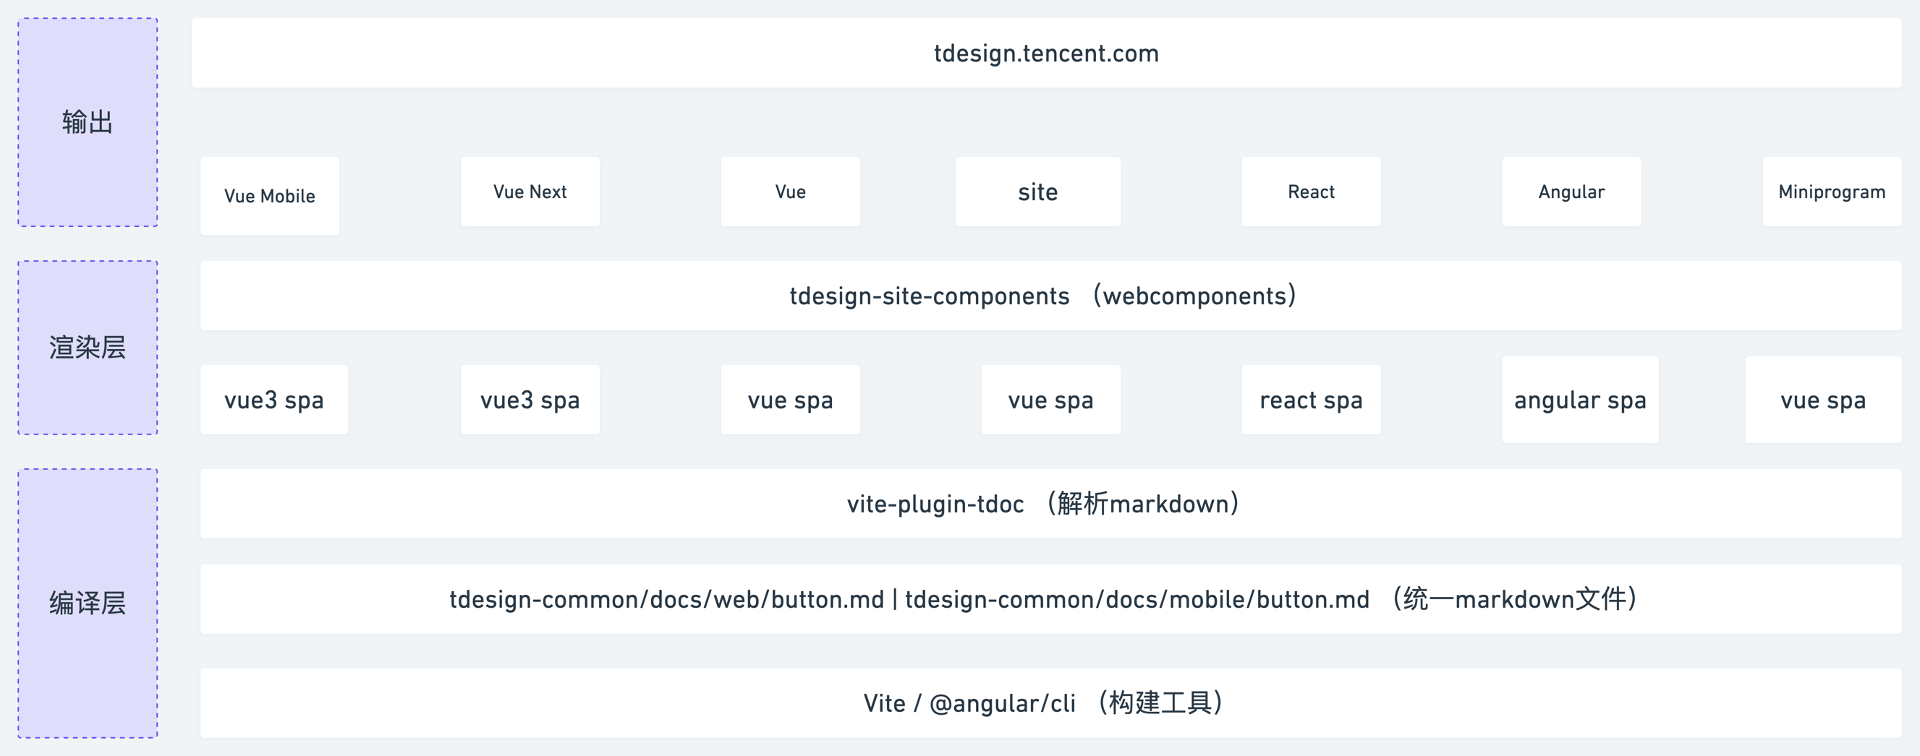Click the vue spa box below site
The image size is (1920, 756).
coord(1051,400)
